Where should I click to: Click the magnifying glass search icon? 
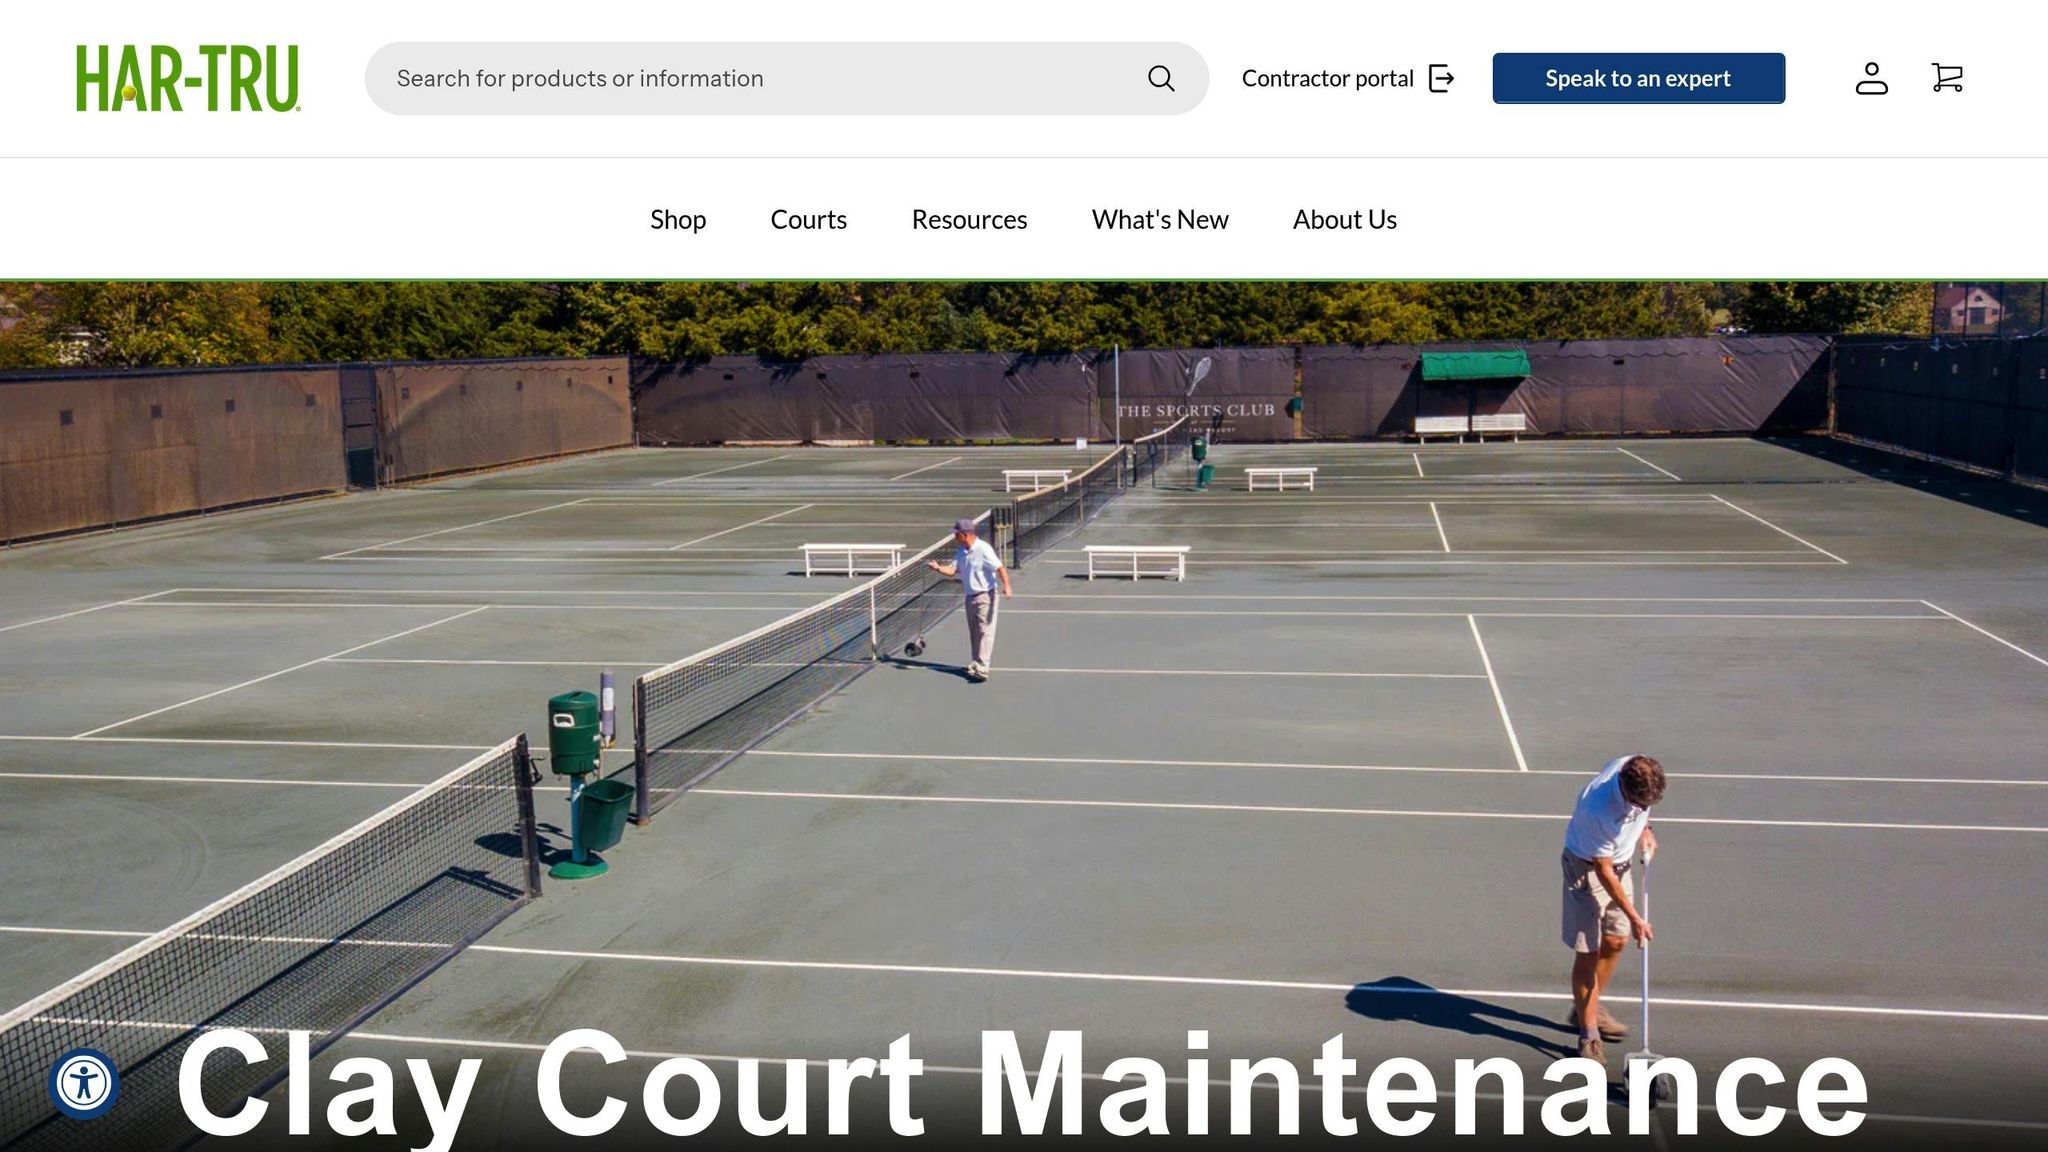[1160, 78]
